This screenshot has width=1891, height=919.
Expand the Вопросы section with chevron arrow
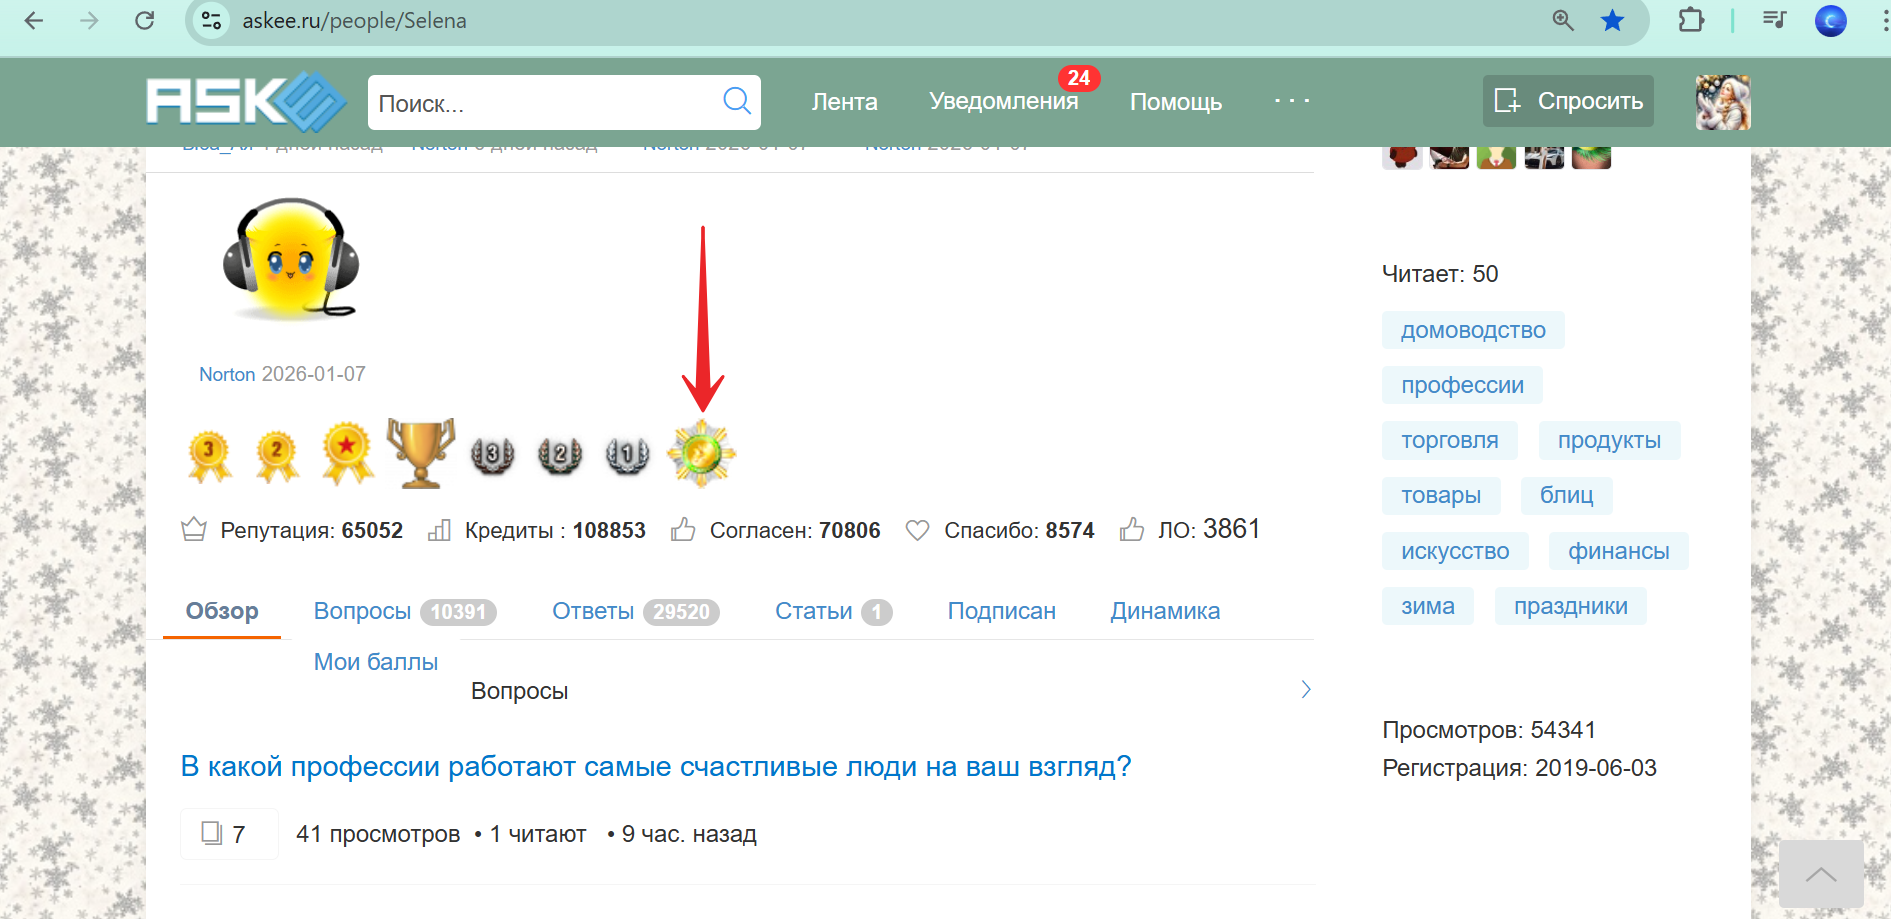click(x=1305, y=689)
